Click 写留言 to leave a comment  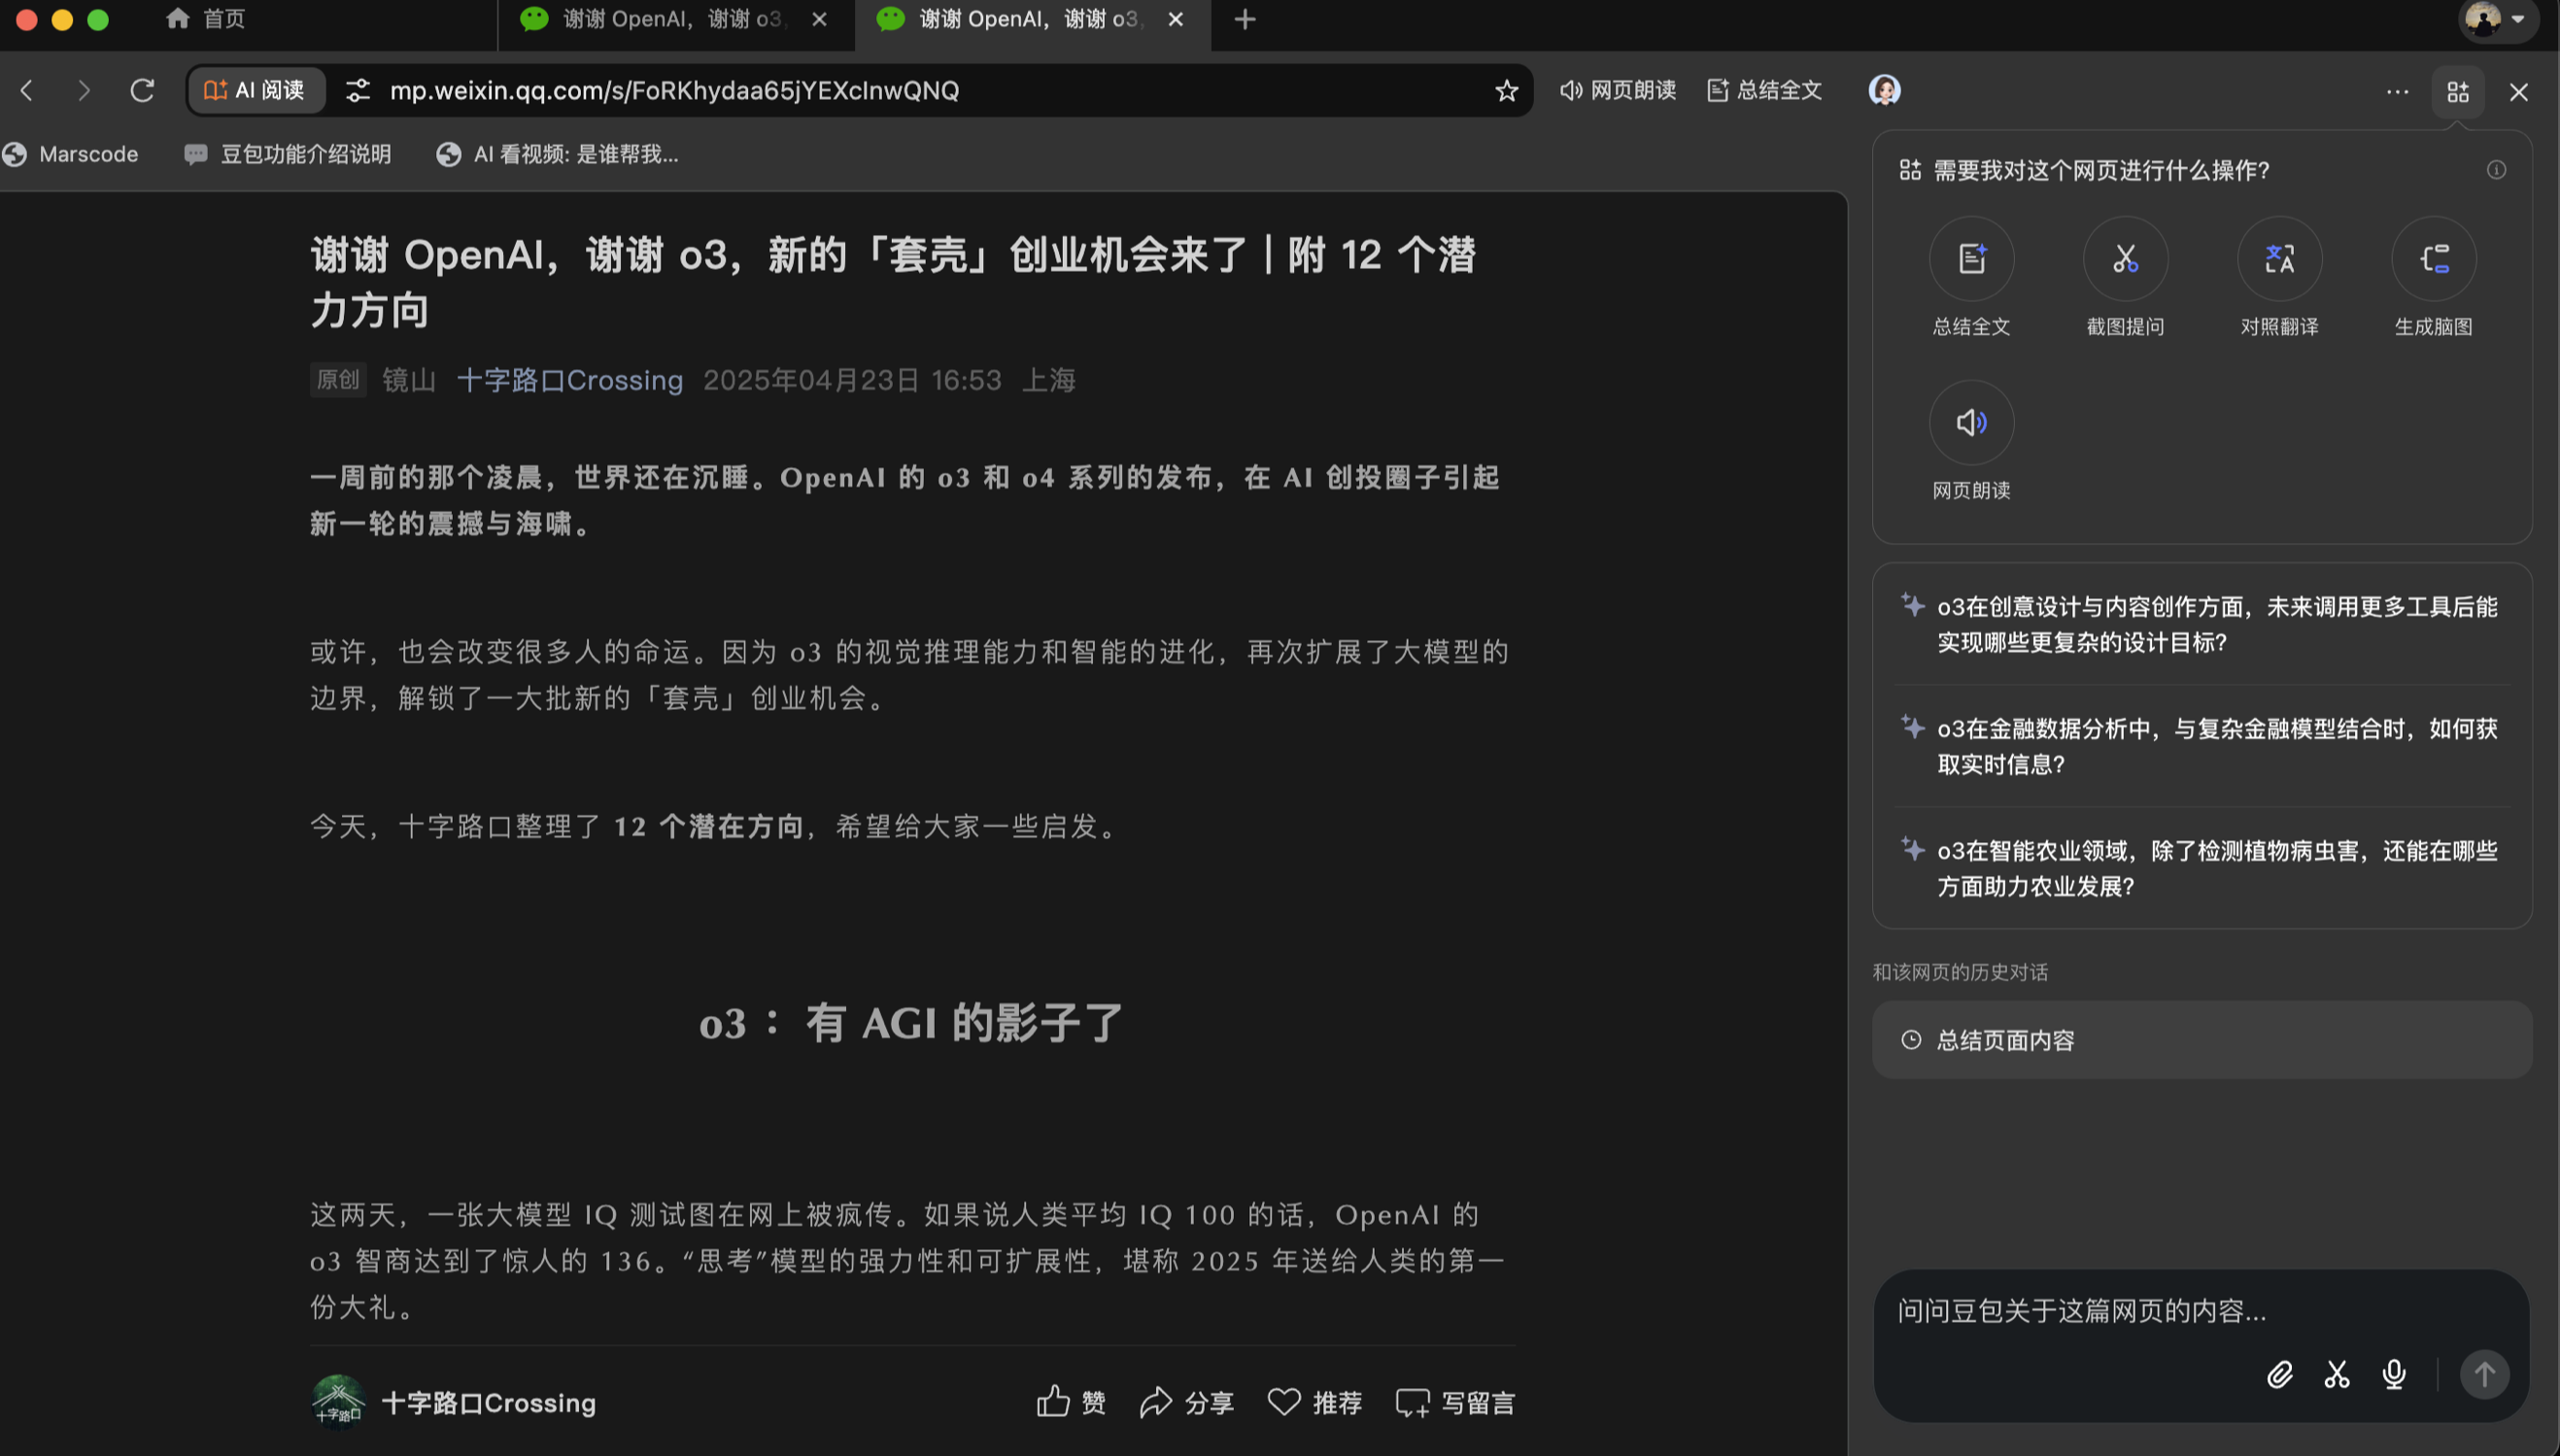click(1455, 1402)
